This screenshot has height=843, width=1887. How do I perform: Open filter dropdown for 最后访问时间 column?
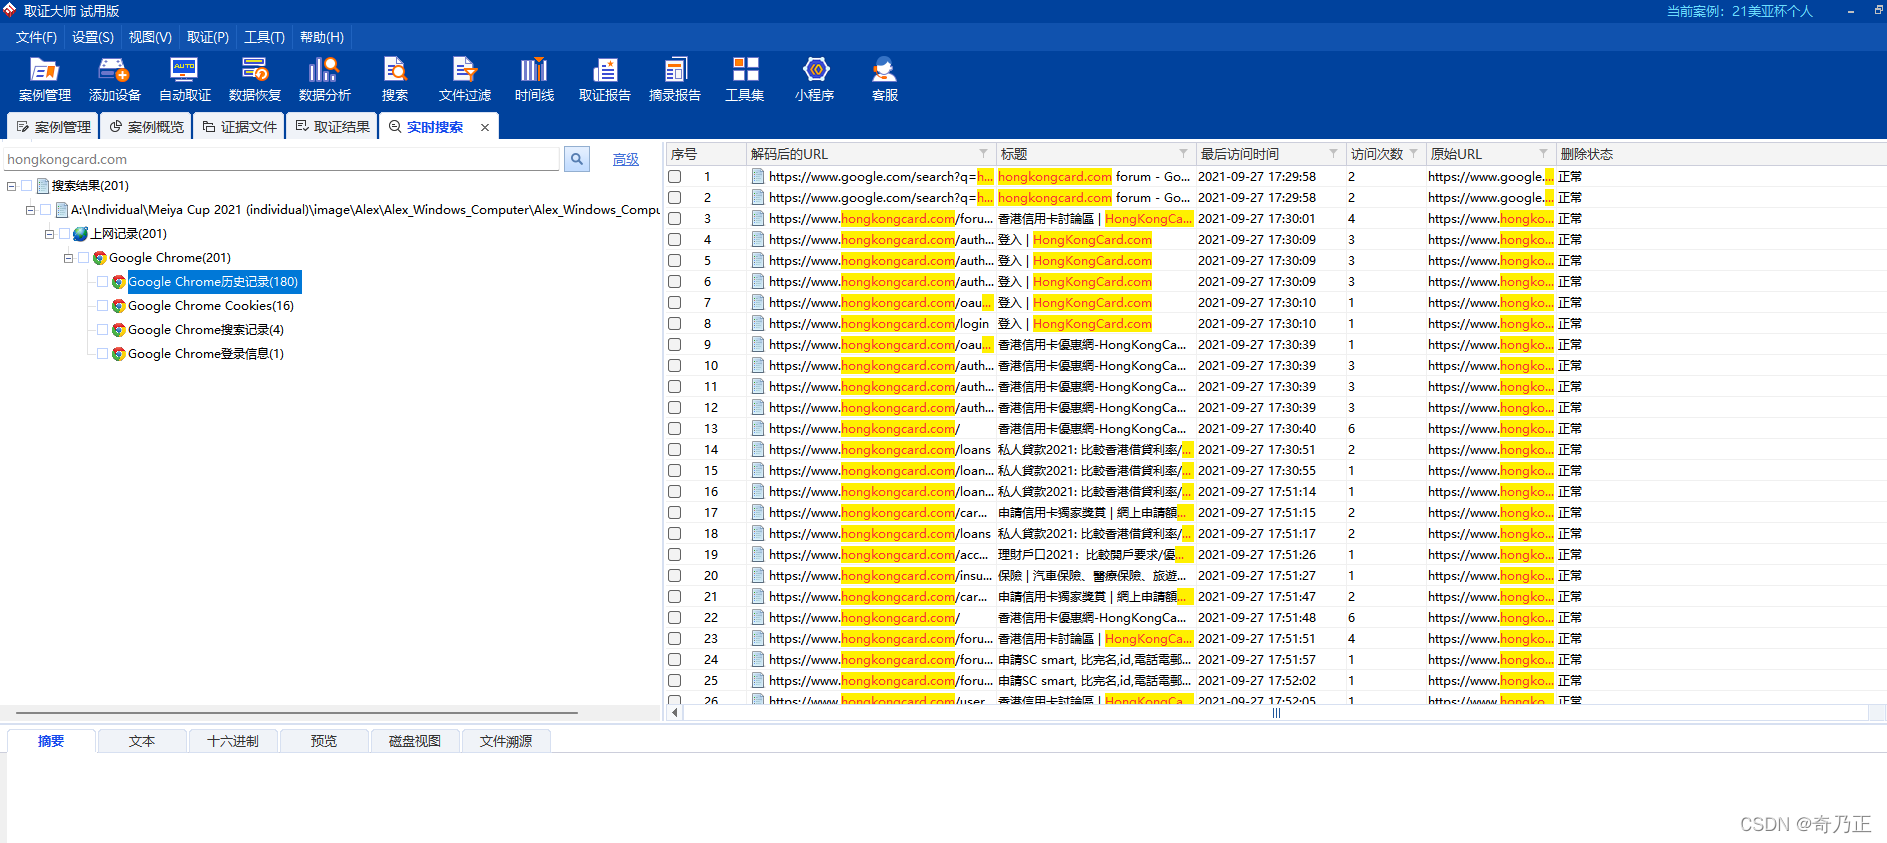click(1334, 153)
